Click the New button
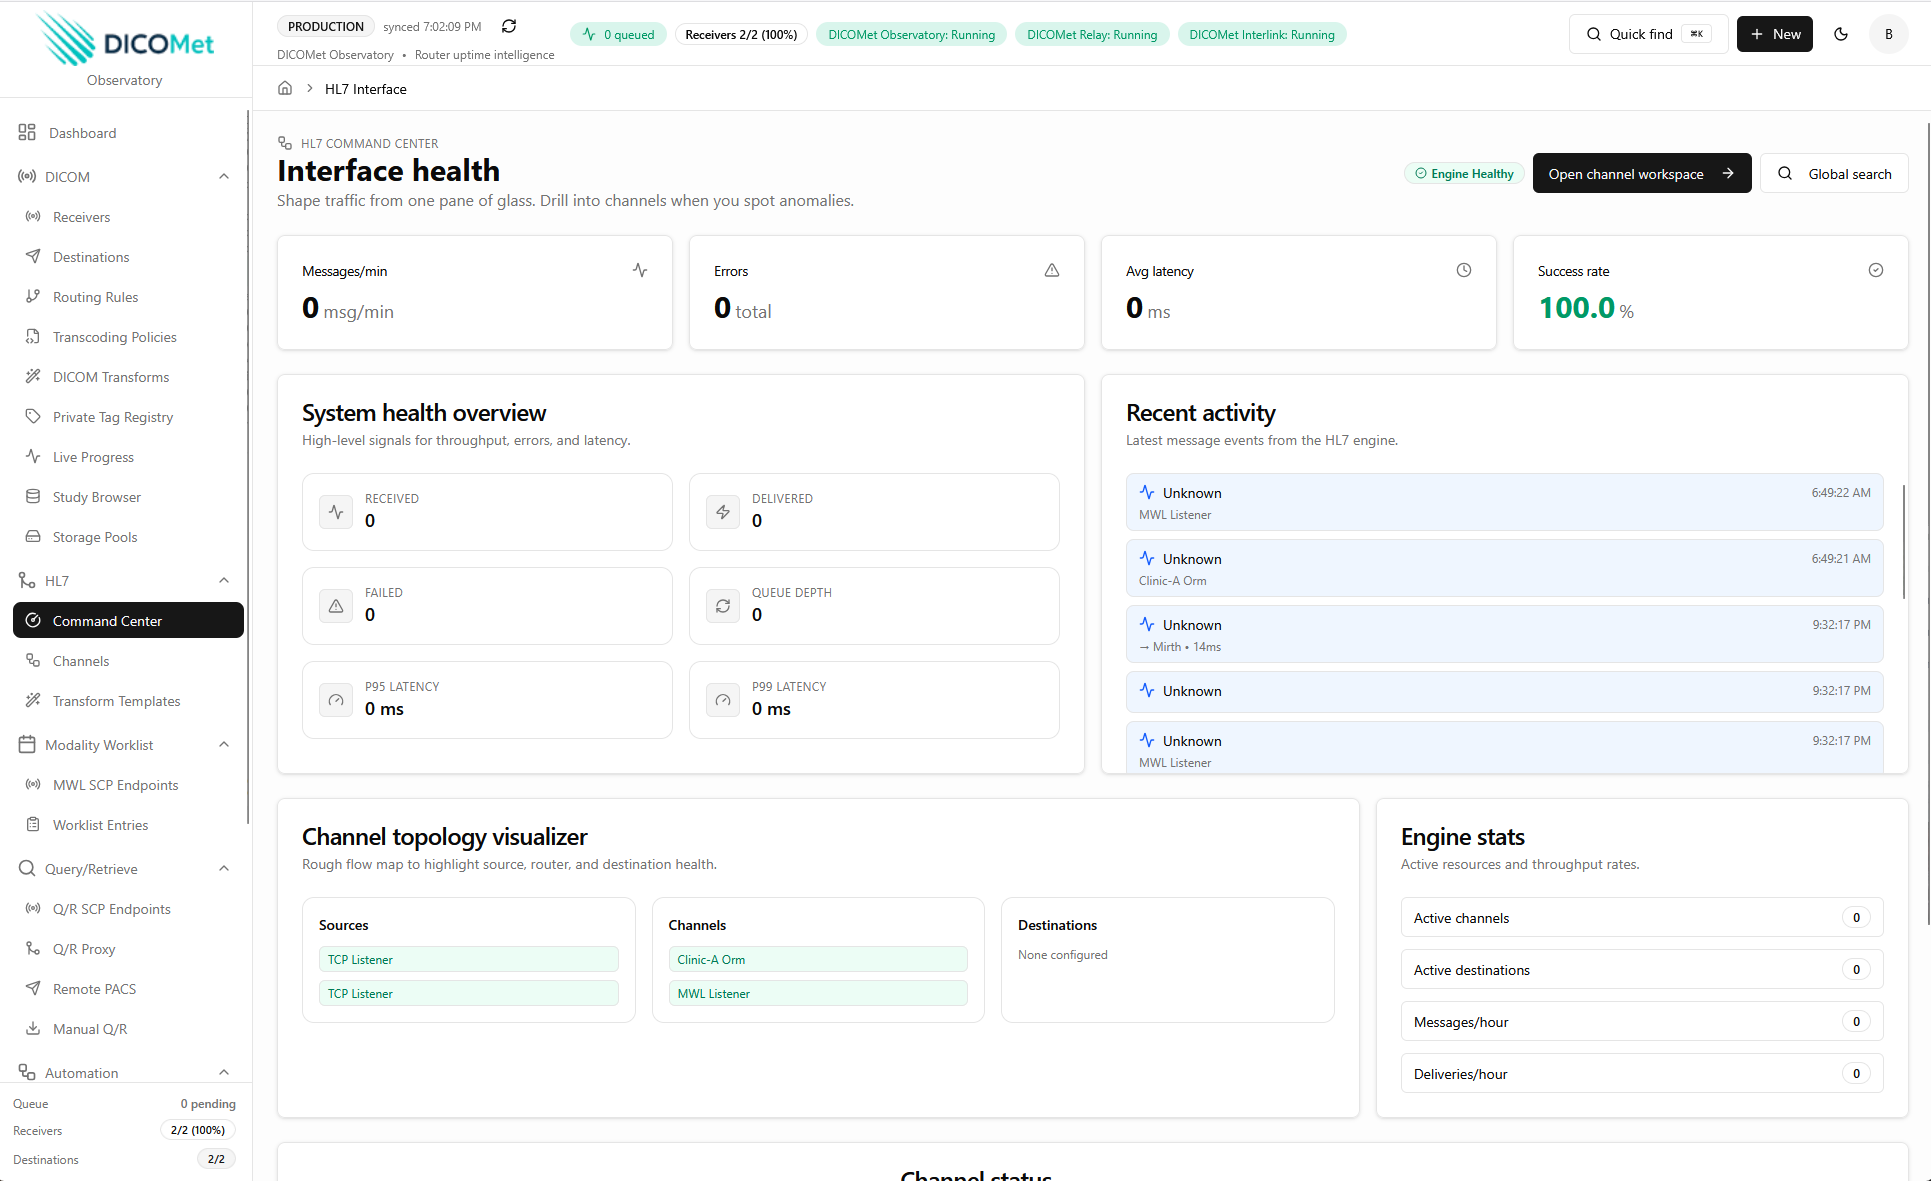Screen dimensions: 1931x1181 pyautogui.click(x=1774, y=34)
